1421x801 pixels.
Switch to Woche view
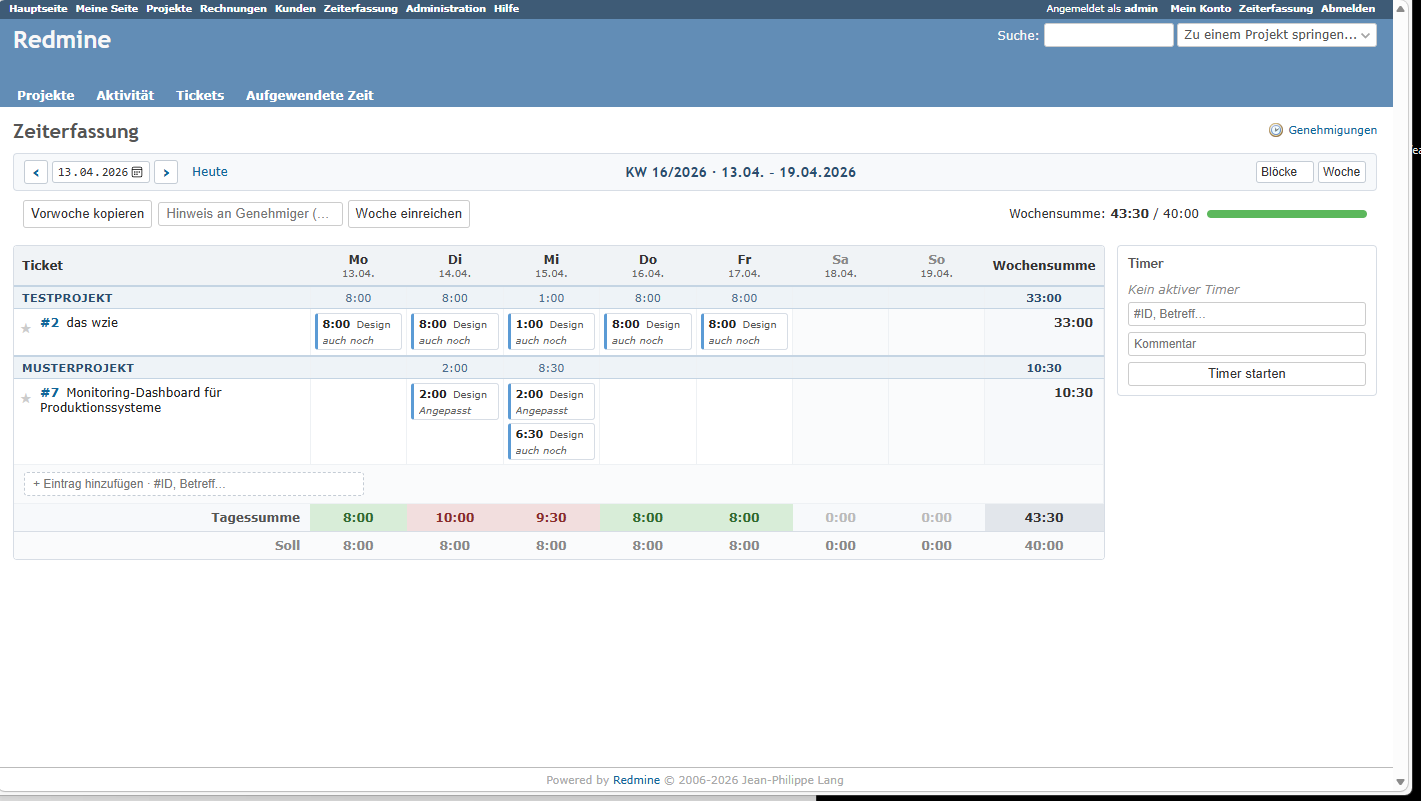click(x=1341, y=171)
